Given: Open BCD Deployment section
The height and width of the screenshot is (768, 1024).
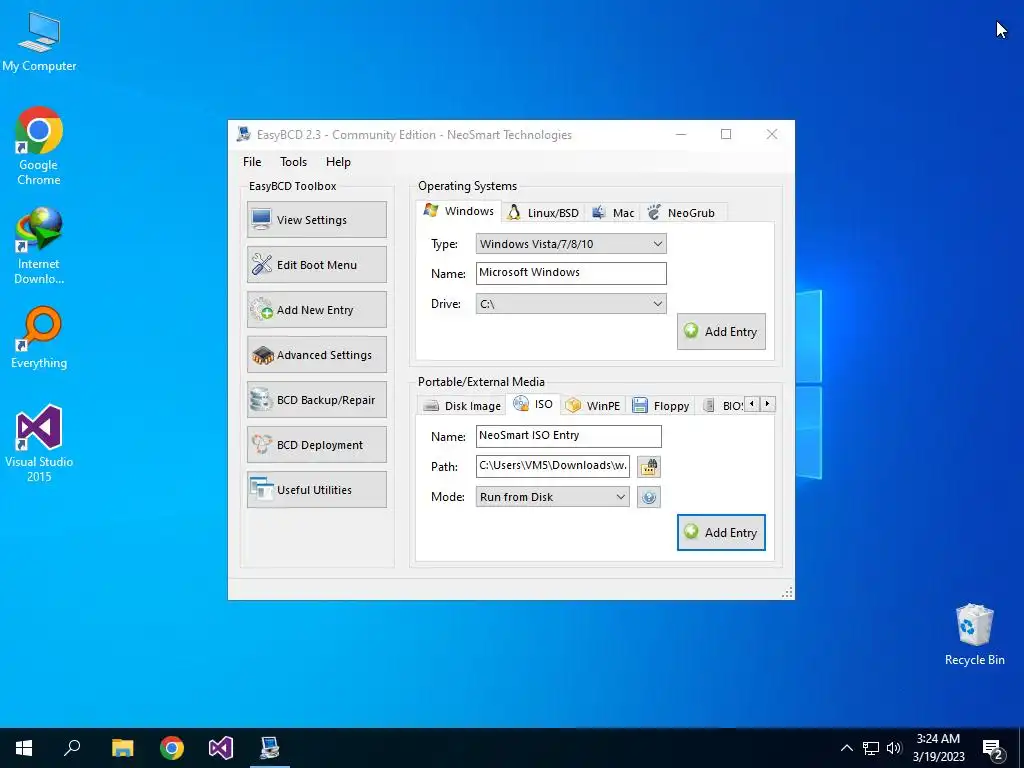Looking at the screenshot, I should [x=317, y=445].
